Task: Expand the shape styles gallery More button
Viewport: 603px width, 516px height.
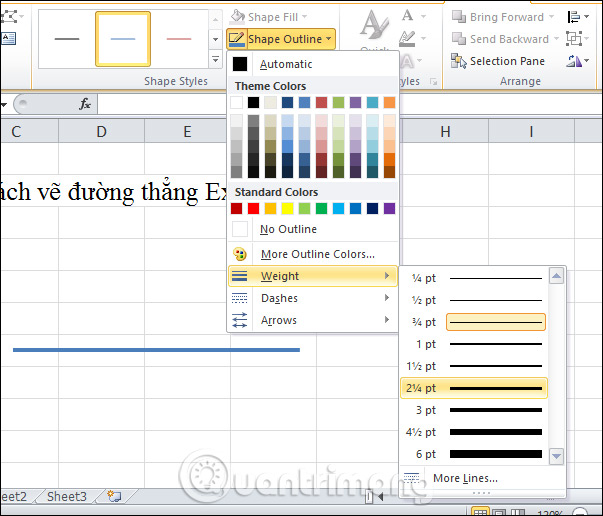Action: 215,60
